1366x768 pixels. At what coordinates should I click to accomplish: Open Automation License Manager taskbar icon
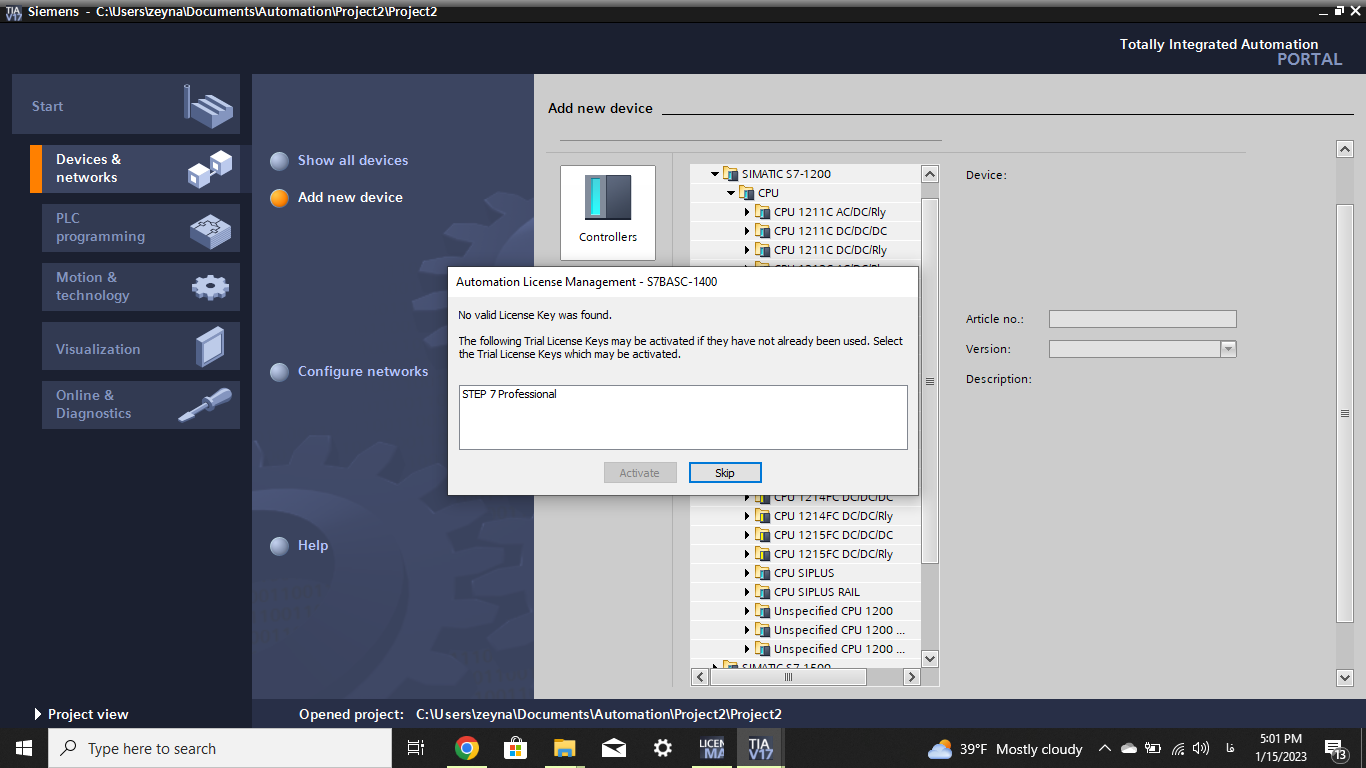[x=711, y=748]
